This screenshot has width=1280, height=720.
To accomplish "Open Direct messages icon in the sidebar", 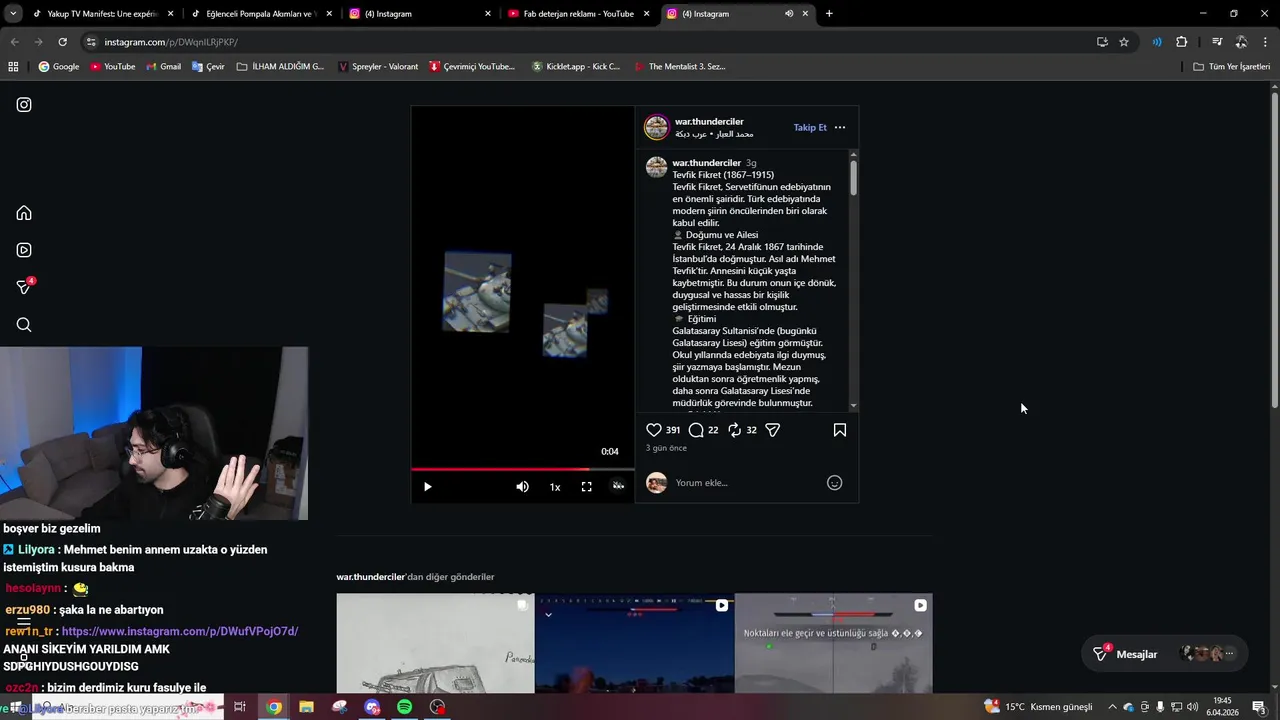I will [24, 287].
